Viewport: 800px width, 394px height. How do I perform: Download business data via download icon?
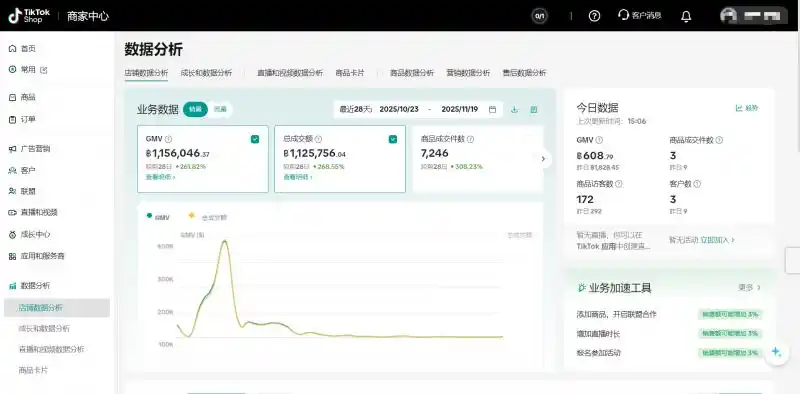[x=514, y=109]
